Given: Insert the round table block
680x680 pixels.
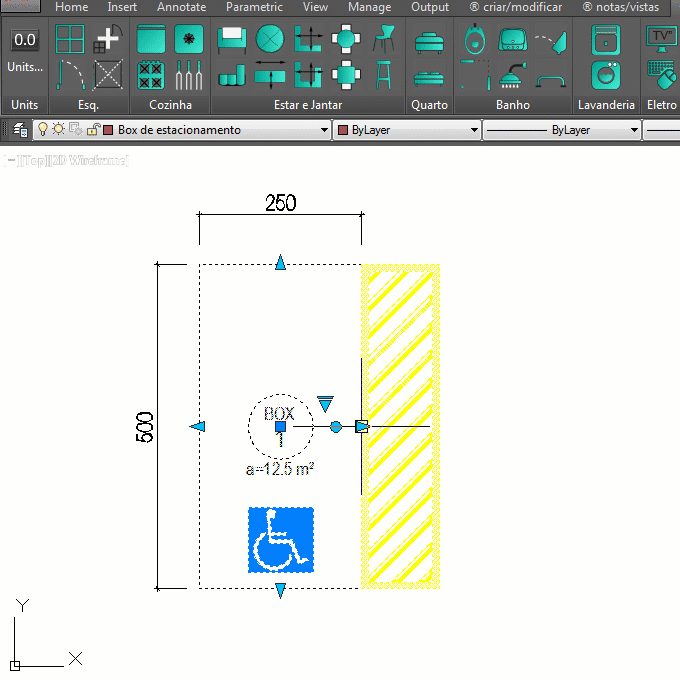Looking at the screenshot, I should [269, 40].
